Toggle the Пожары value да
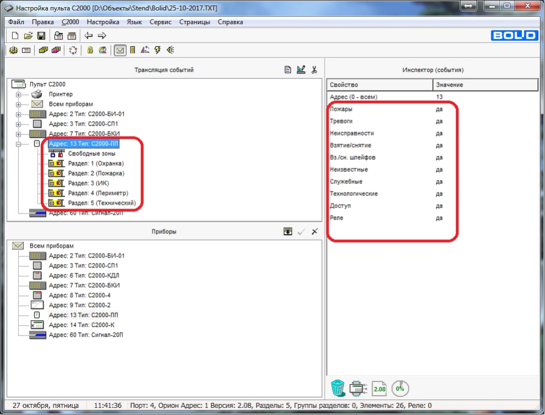The width and height of the screenshot is (545, 415). click(439, 109)
